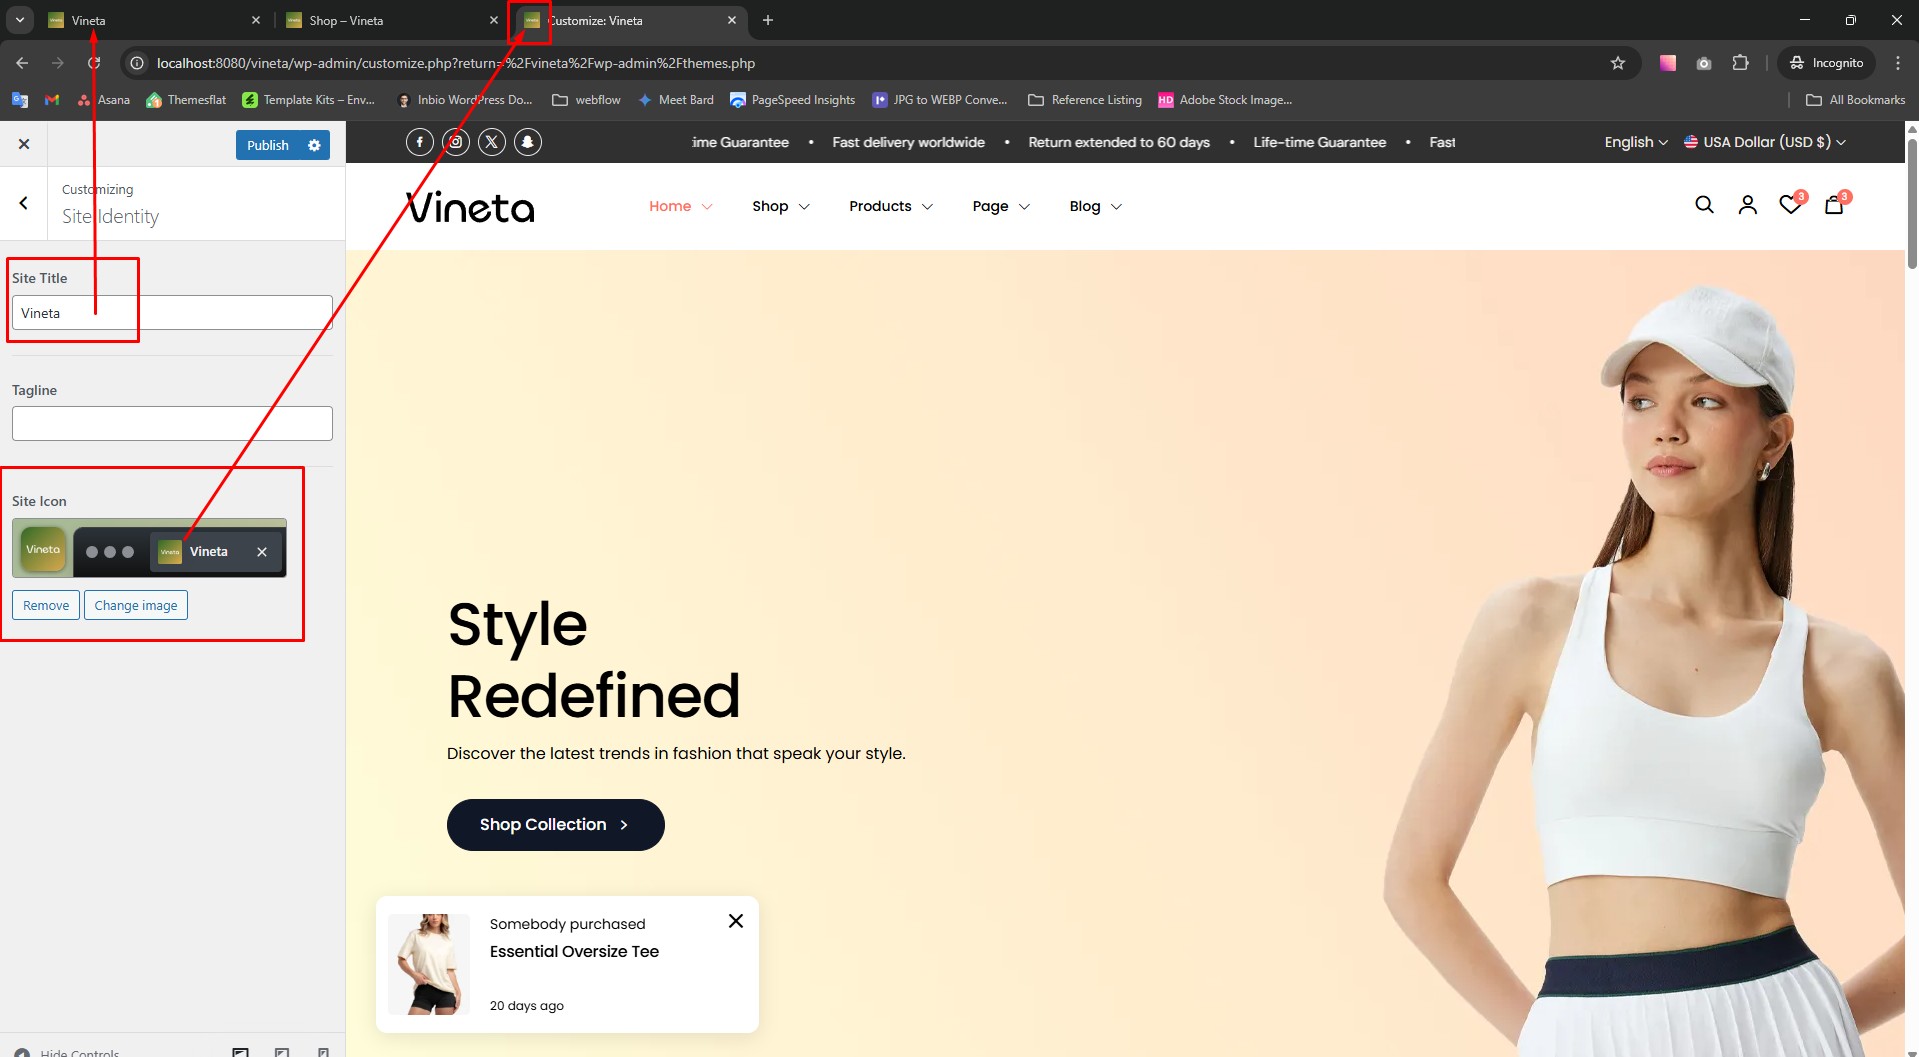Screen dimensions: 1919x1057
Task: Open the Asana bookmark
Action: pos(104,100)
